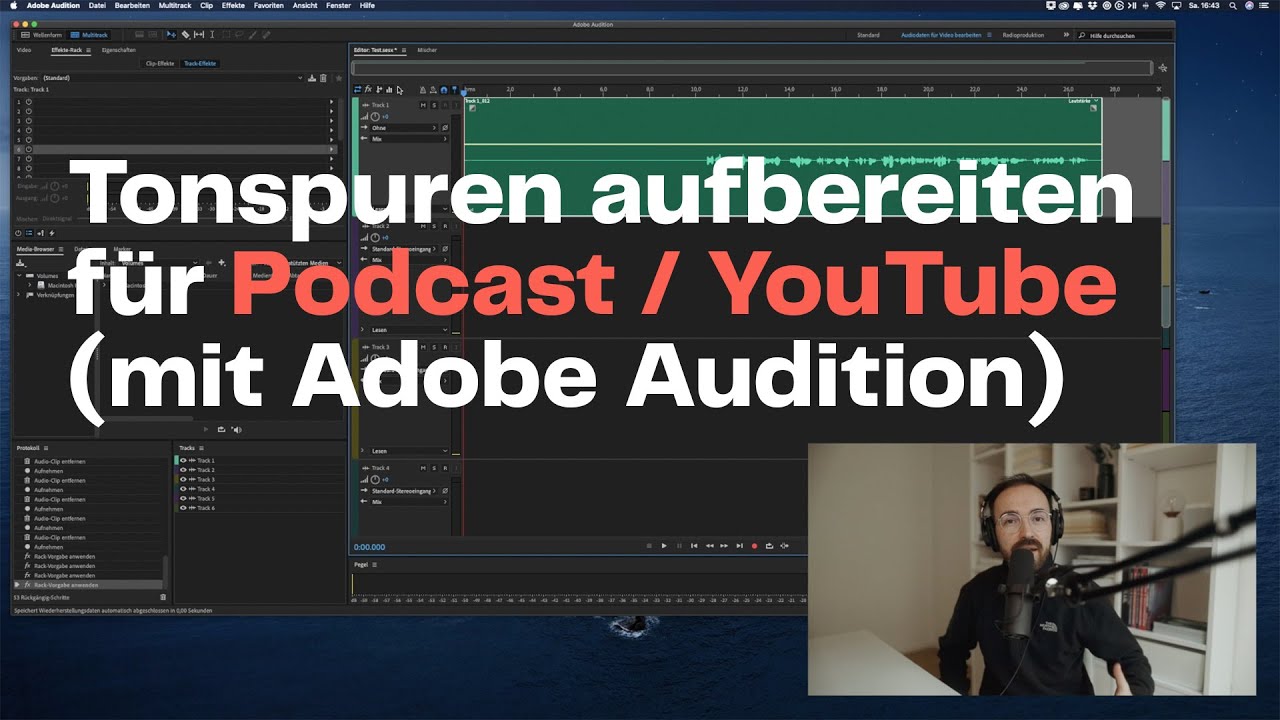This screenshot has width=1280, height=720.
Task: Click the Pause button in transport
Action: tap(679, 546)
